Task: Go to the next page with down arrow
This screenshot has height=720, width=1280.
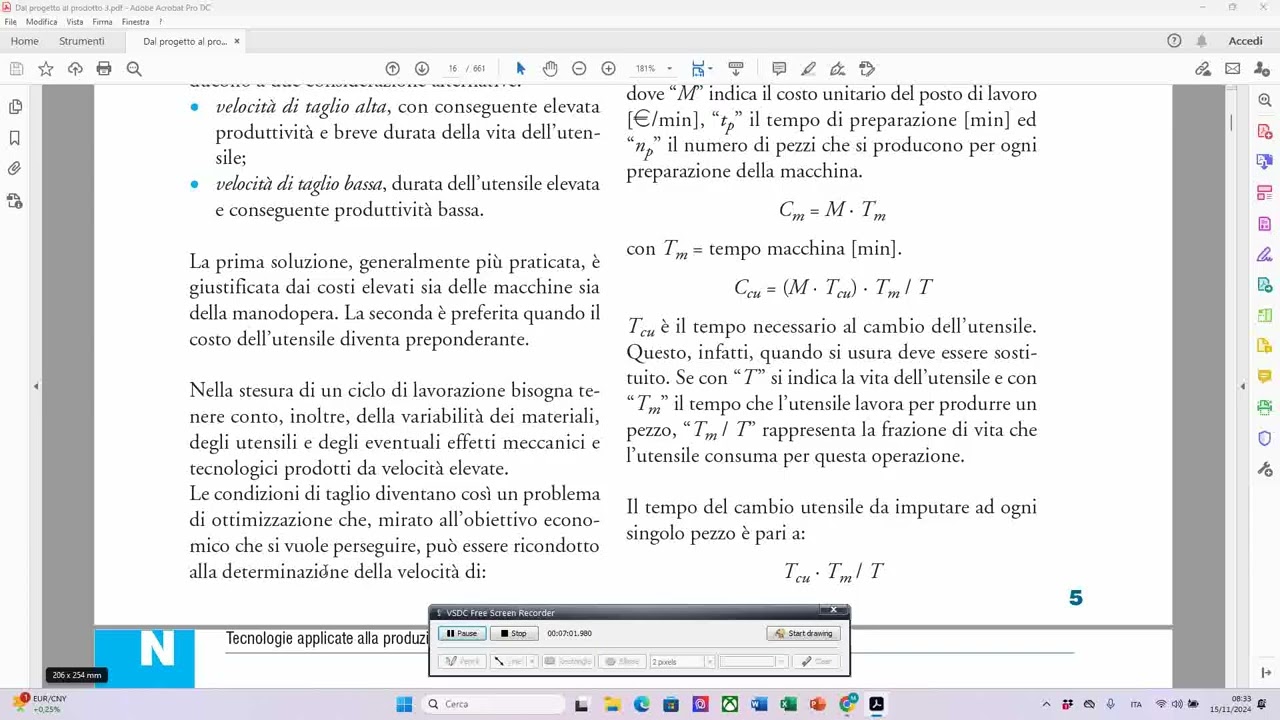Action: pos(422,69)
